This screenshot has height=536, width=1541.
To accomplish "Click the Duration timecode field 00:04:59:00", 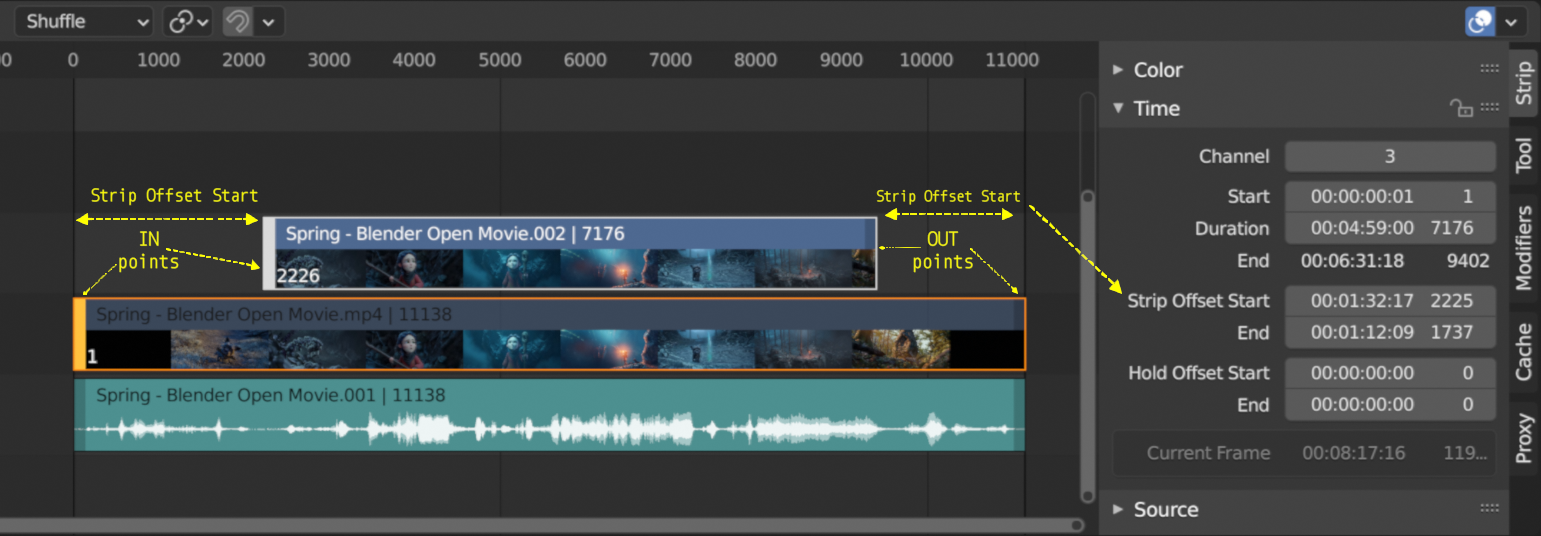I will 1362,228.
